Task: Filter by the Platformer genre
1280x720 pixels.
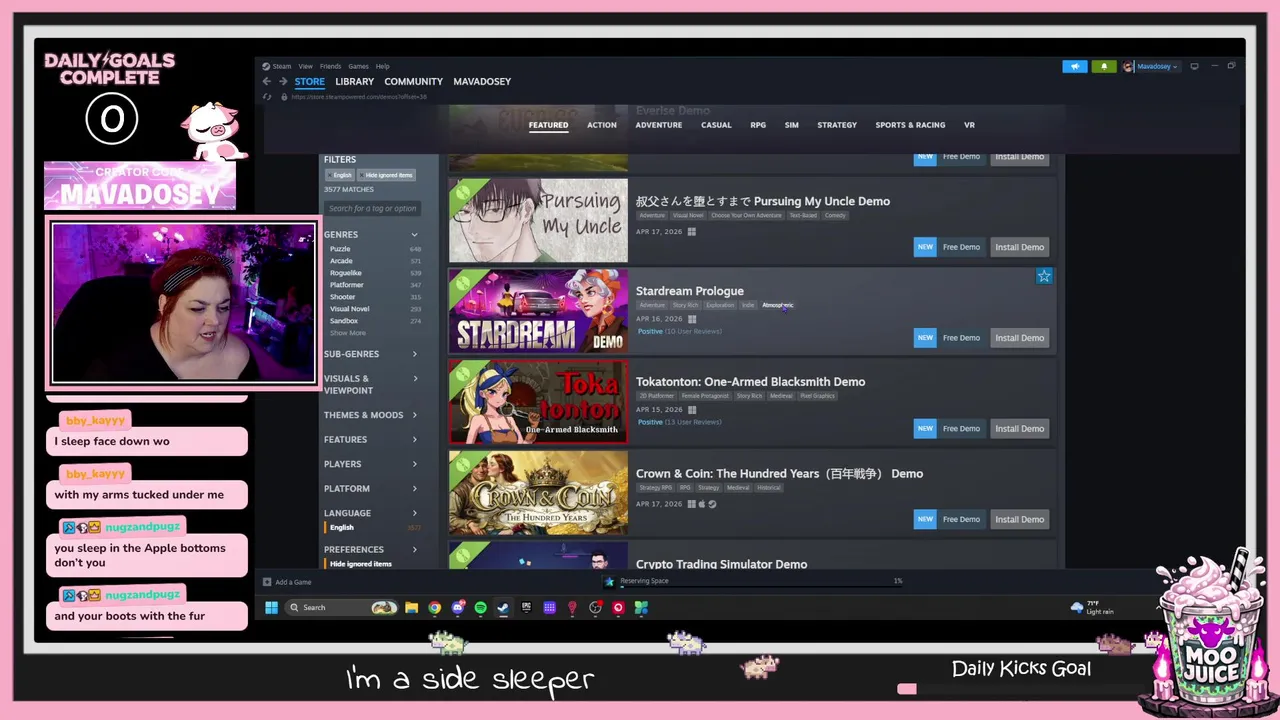Action: pos(375,285)
